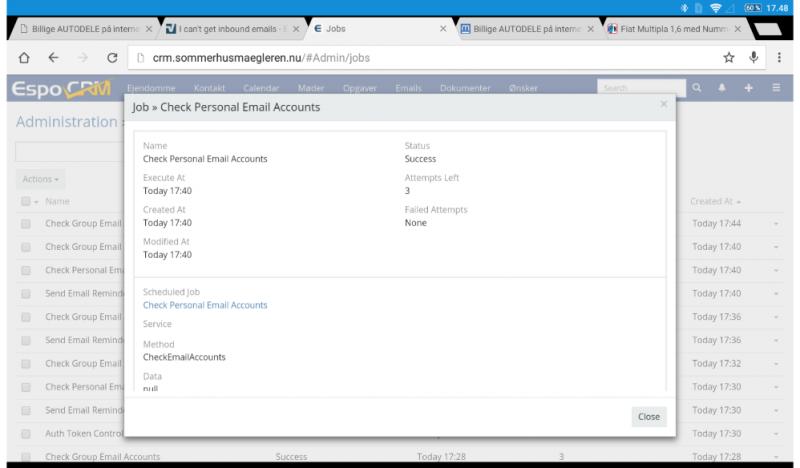Tick the select-all checkbox beside Name header
This screenshot has width=800, height=468.
25,201
